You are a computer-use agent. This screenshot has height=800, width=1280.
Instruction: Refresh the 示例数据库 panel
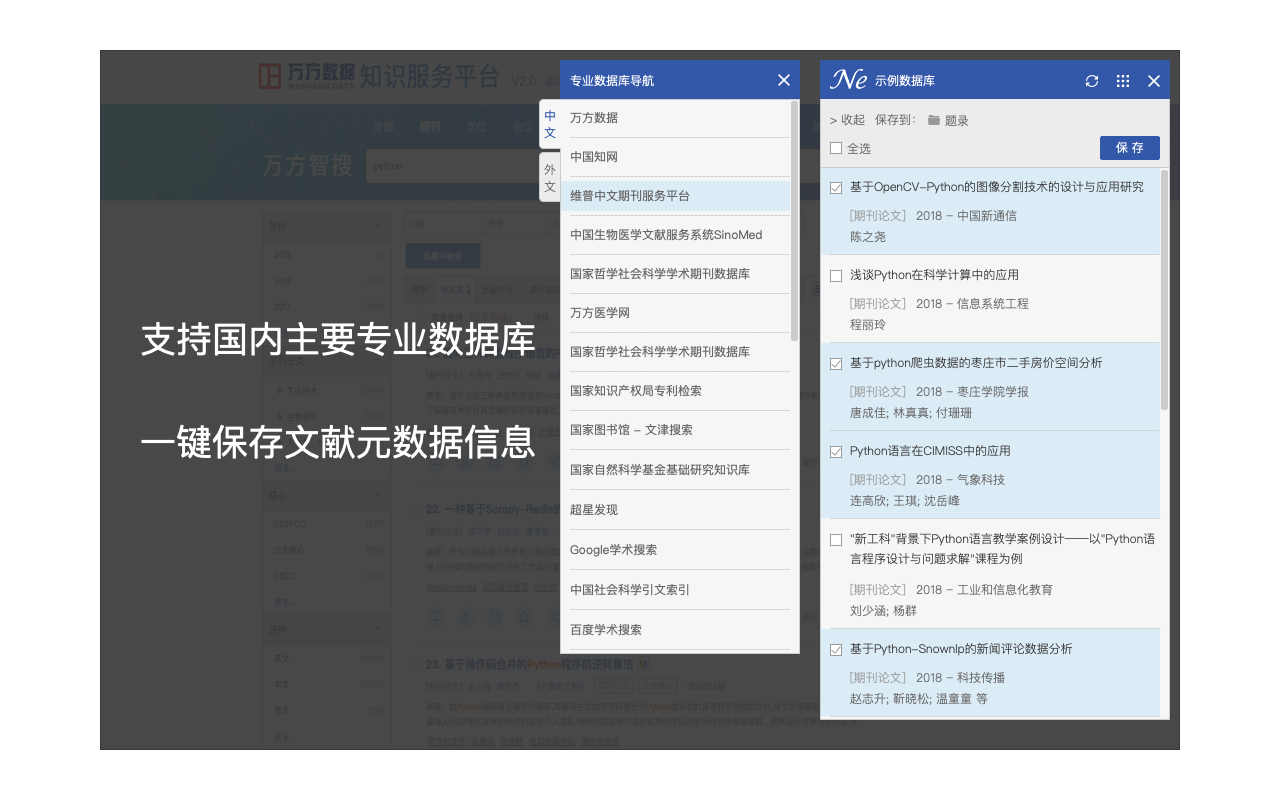[1091, 81]
